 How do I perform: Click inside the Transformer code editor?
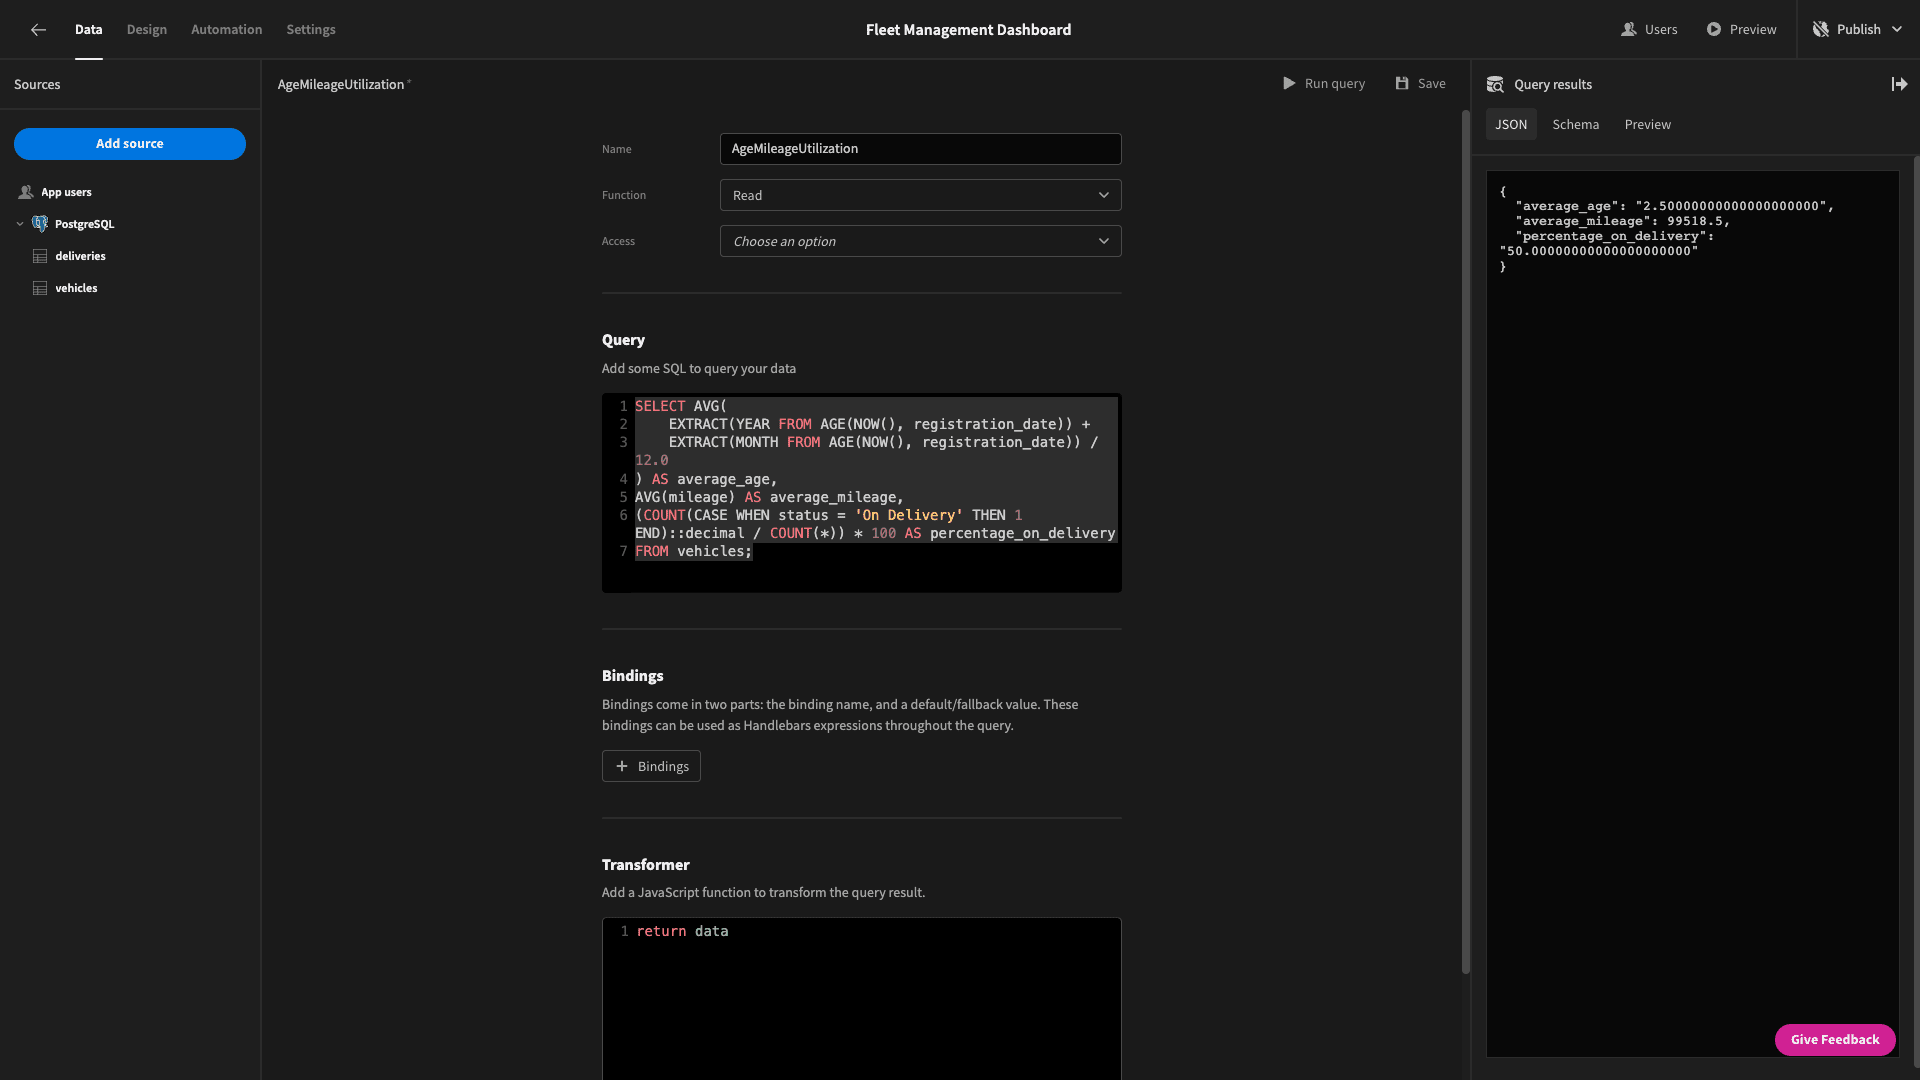pos(861,998)
